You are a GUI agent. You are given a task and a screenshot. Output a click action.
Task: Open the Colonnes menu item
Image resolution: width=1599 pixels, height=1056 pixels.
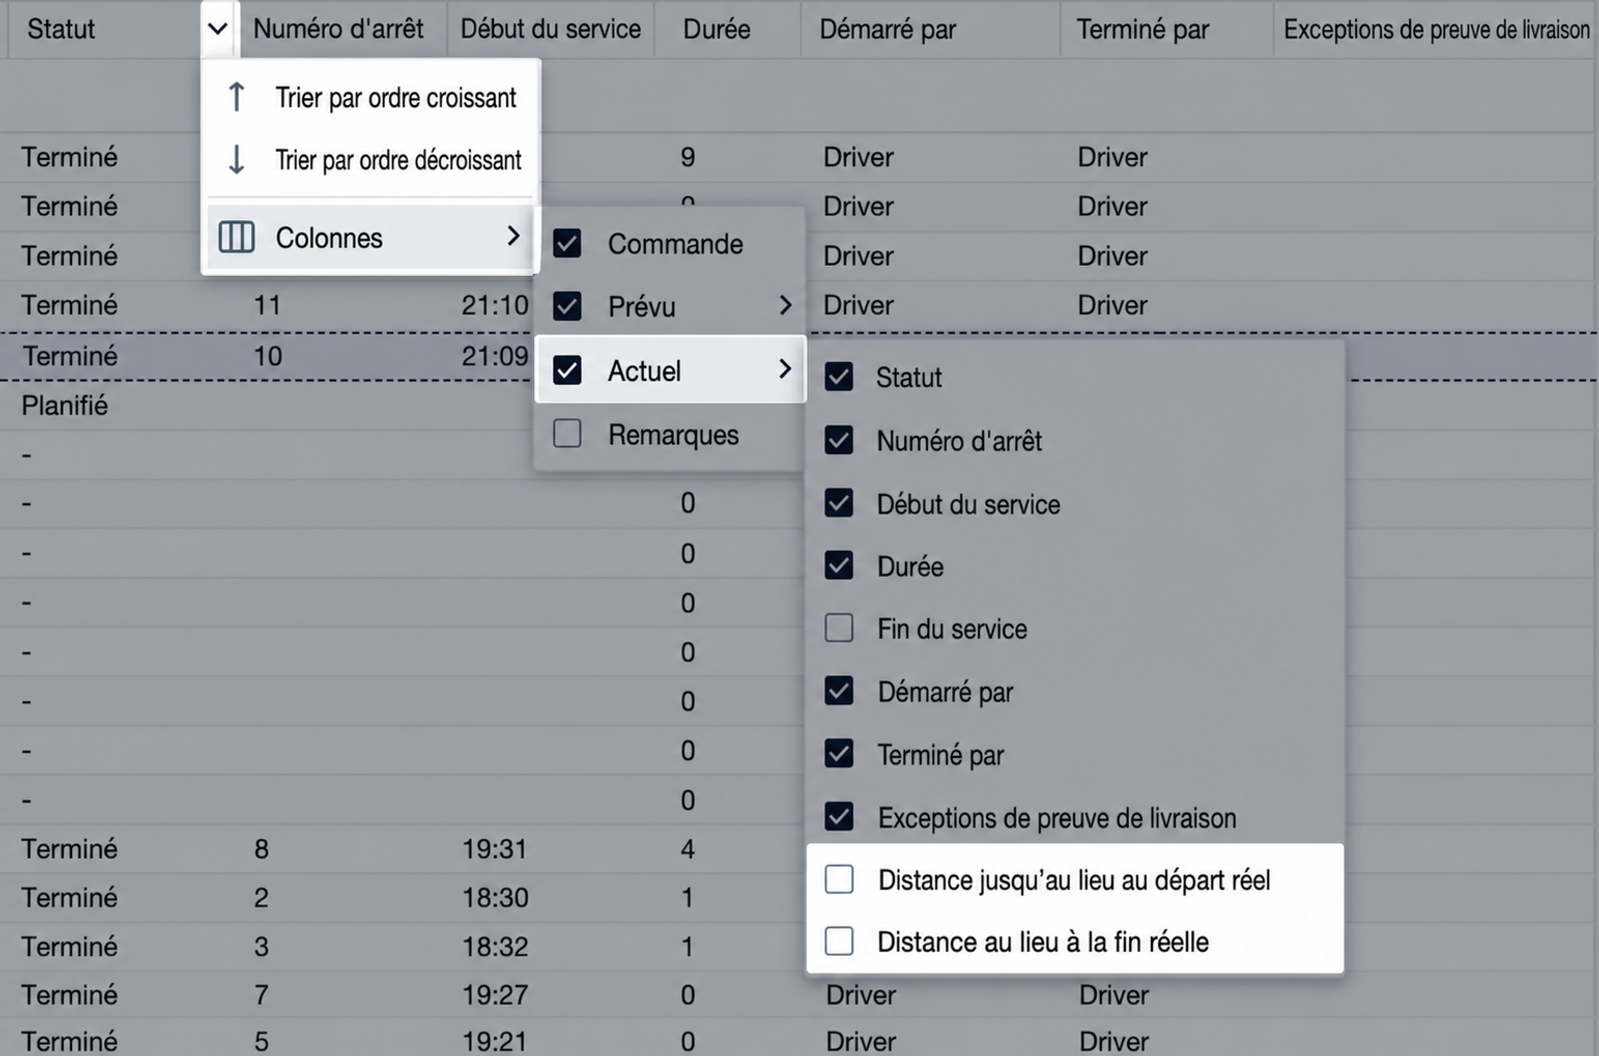pos(371,237)
